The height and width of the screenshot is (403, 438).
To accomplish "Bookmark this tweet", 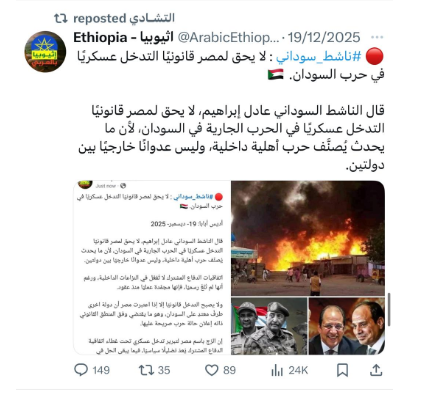I will pyautogui.click(x=342, y=370).
